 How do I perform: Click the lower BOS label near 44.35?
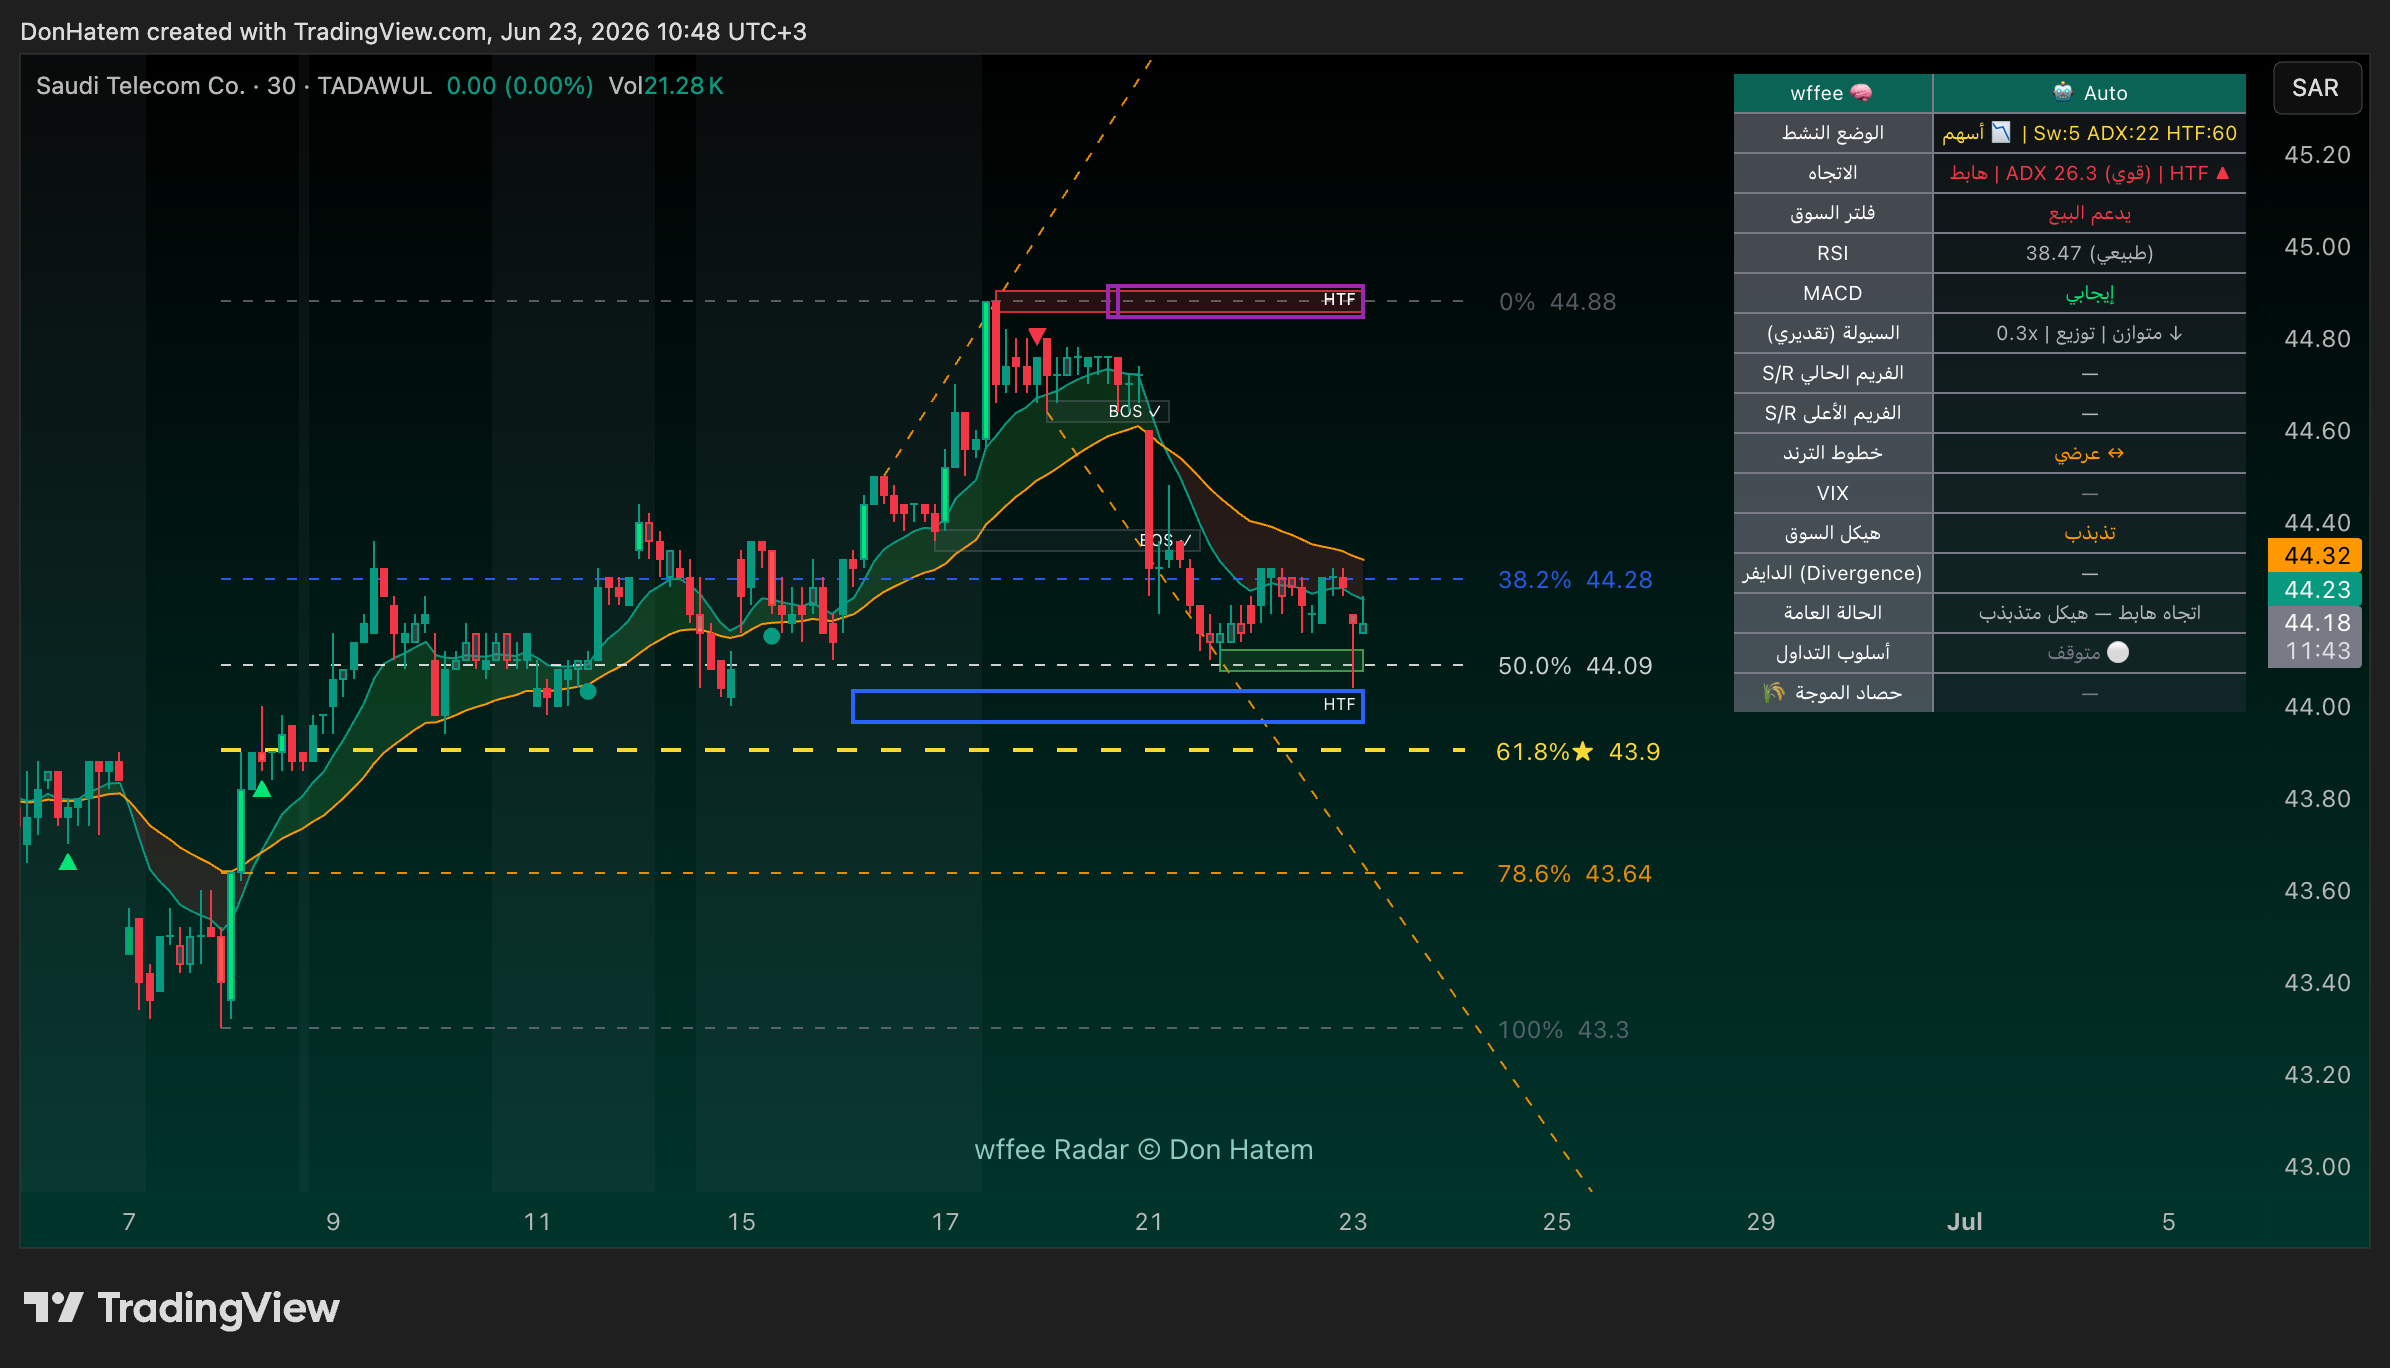pos(1165,540)
